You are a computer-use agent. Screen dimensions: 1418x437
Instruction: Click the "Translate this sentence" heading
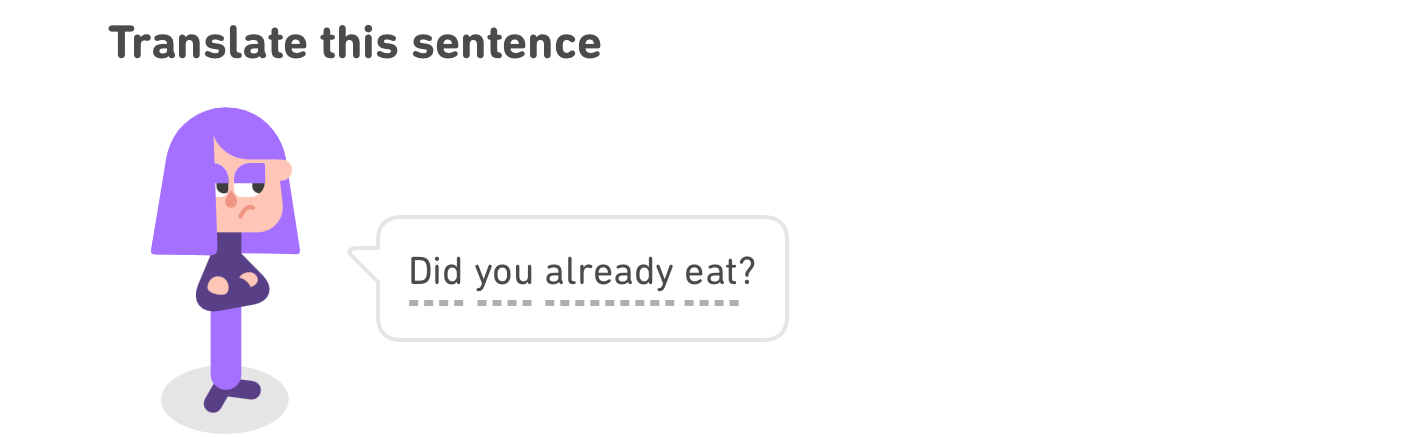pos(354,43)
